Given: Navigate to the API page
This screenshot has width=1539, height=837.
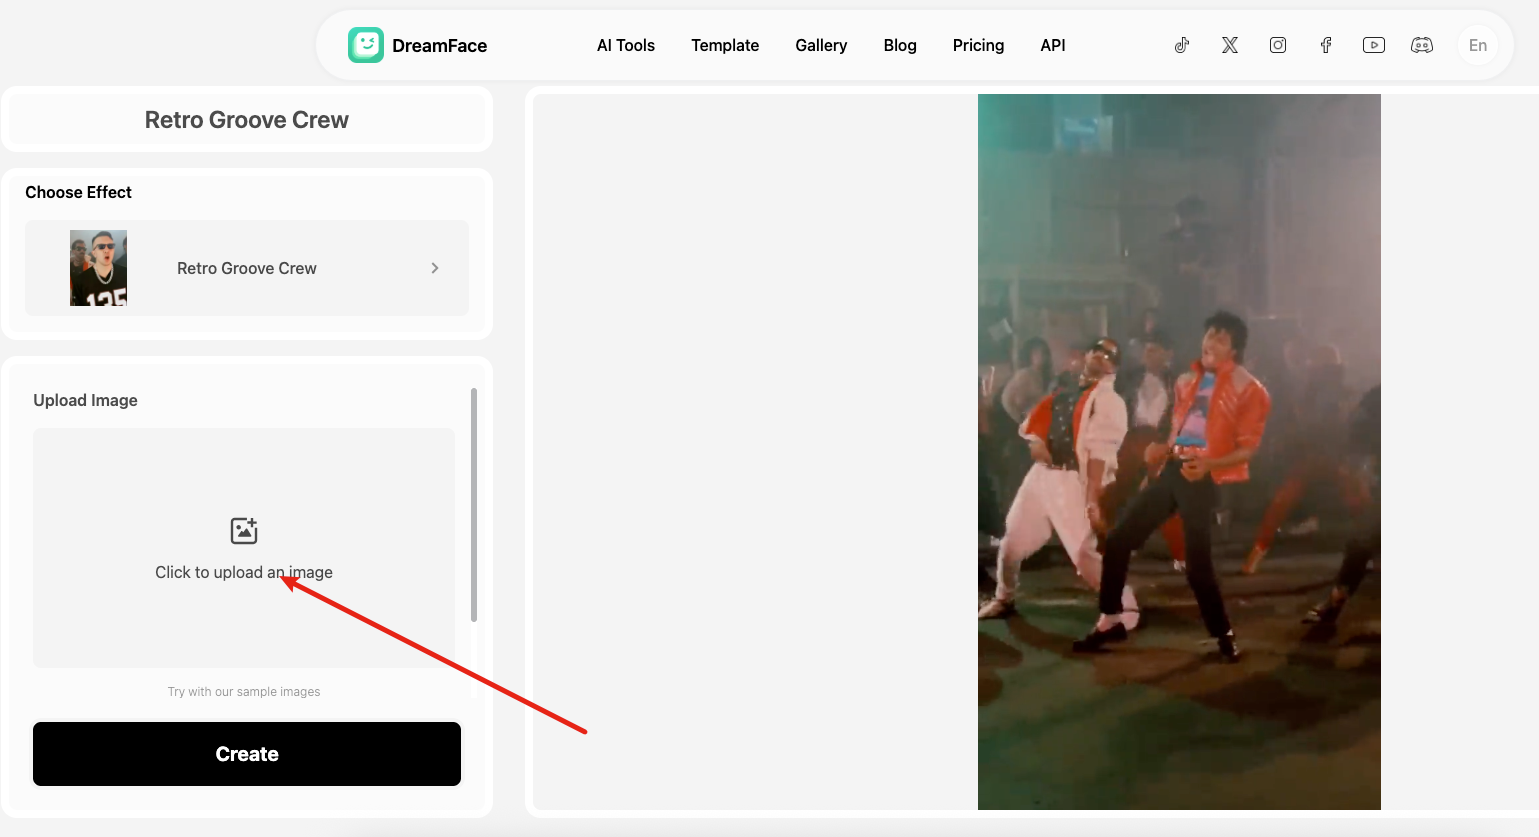Looking at the screenshot, I should tap(1053, 45).
